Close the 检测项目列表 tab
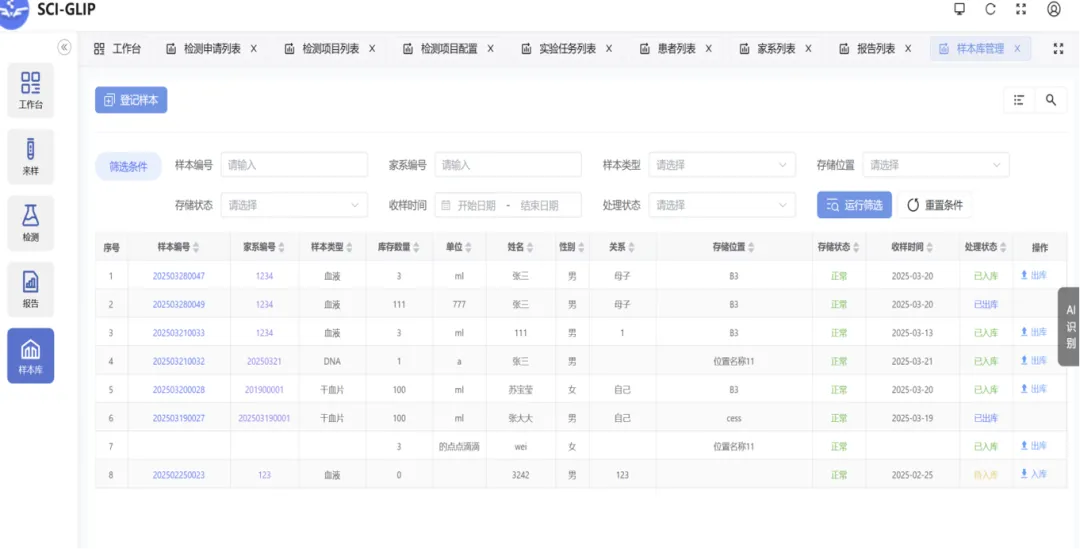 click(x=372, y=49)
